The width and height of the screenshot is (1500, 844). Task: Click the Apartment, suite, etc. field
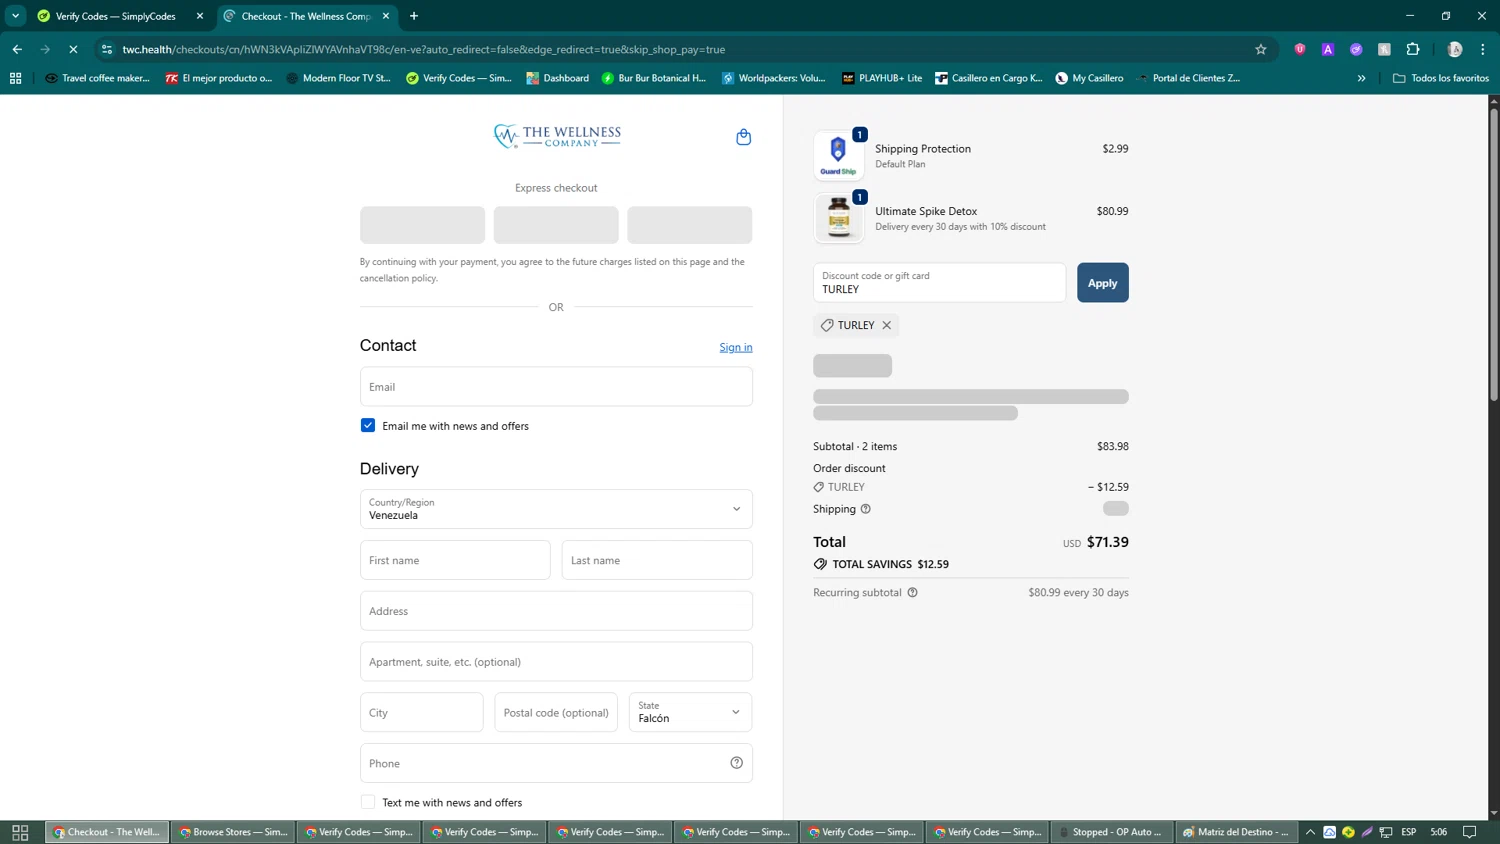click(x=556, y=662)
